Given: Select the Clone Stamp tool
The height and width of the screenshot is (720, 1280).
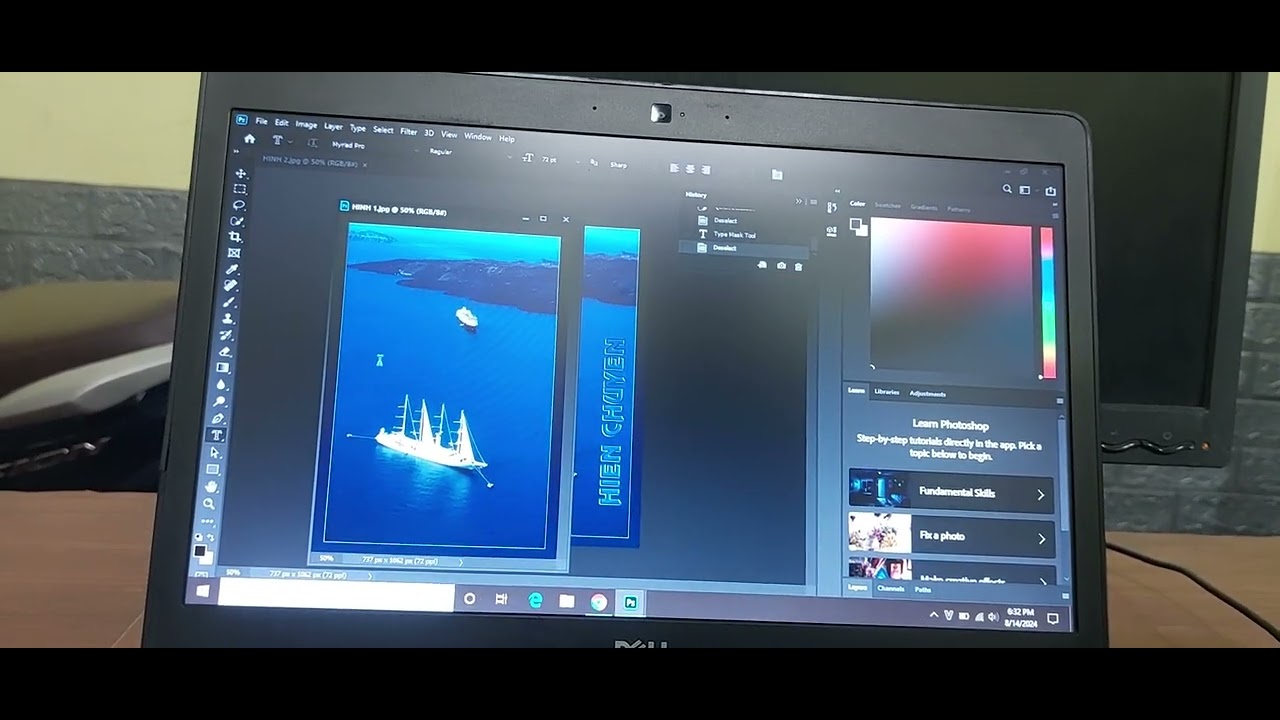Looking at the screenshot, I should point(229,318).
